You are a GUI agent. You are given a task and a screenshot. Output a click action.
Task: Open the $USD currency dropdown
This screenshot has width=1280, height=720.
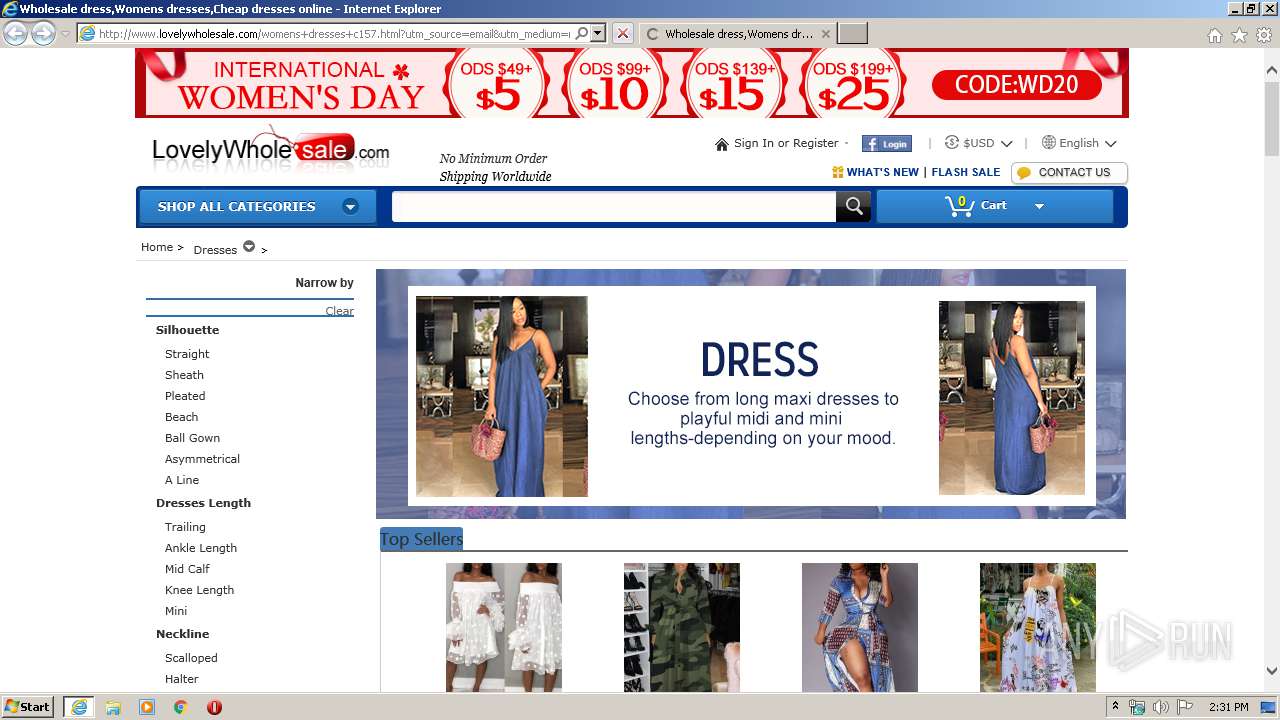1006,144
